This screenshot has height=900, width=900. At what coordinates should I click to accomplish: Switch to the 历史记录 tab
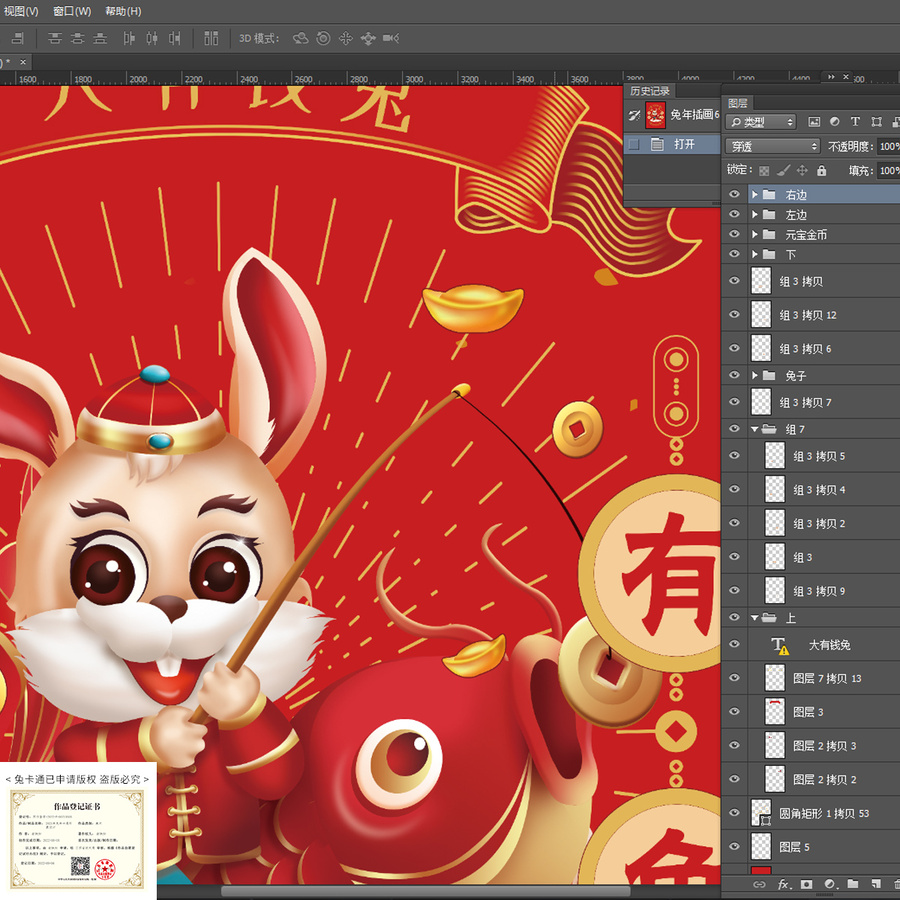click(650, 91)
